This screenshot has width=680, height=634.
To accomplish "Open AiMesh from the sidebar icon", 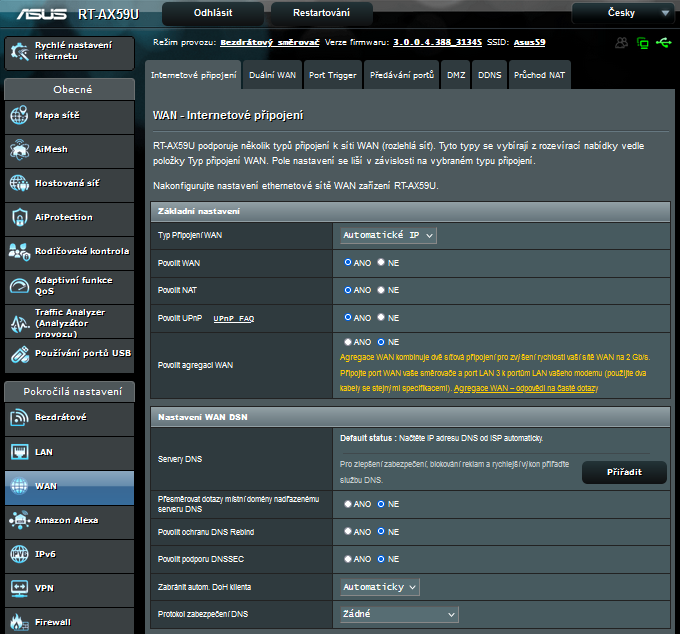I will 19,149.
